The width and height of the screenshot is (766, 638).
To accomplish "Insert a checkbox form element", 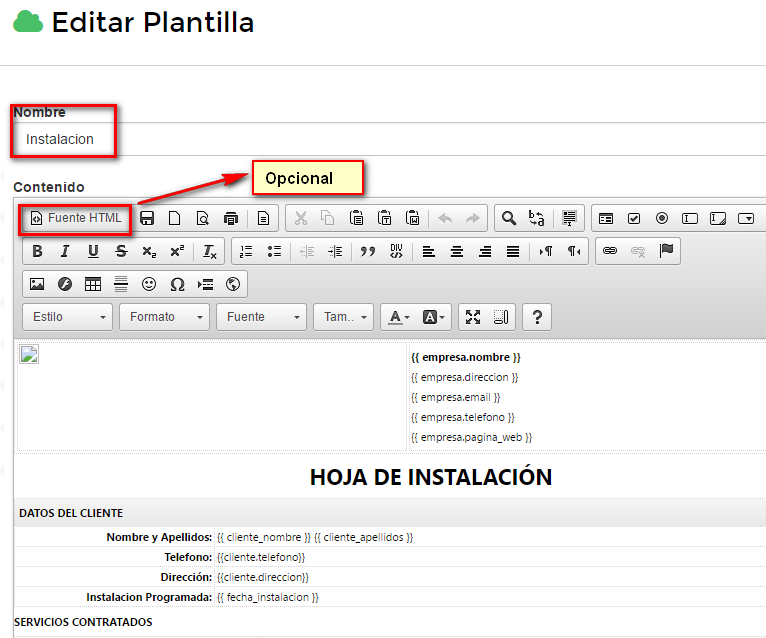I will click(634, 218).
